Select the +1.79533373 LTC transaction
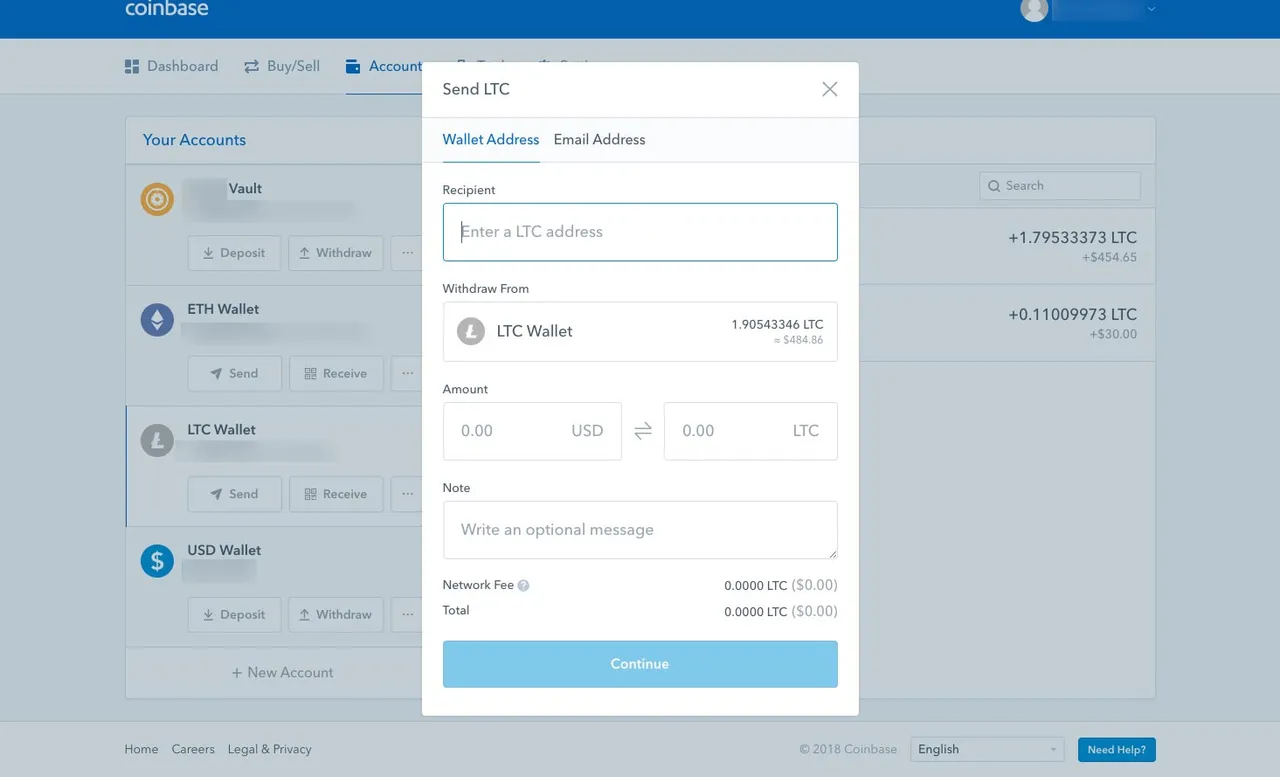The width and height of the screenshot is (1280, 777). click(x=1007, y=247)
